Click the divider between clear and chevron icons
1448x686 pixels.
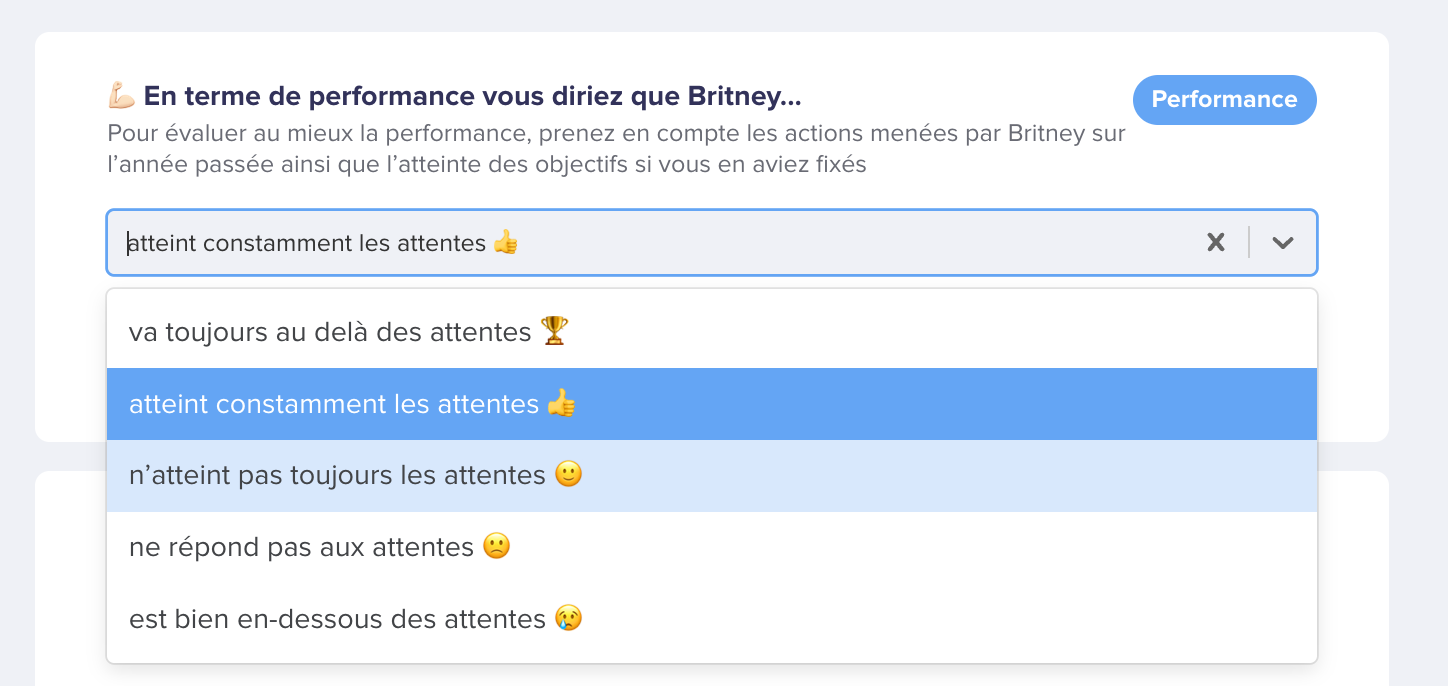(x=1249, y=242)
